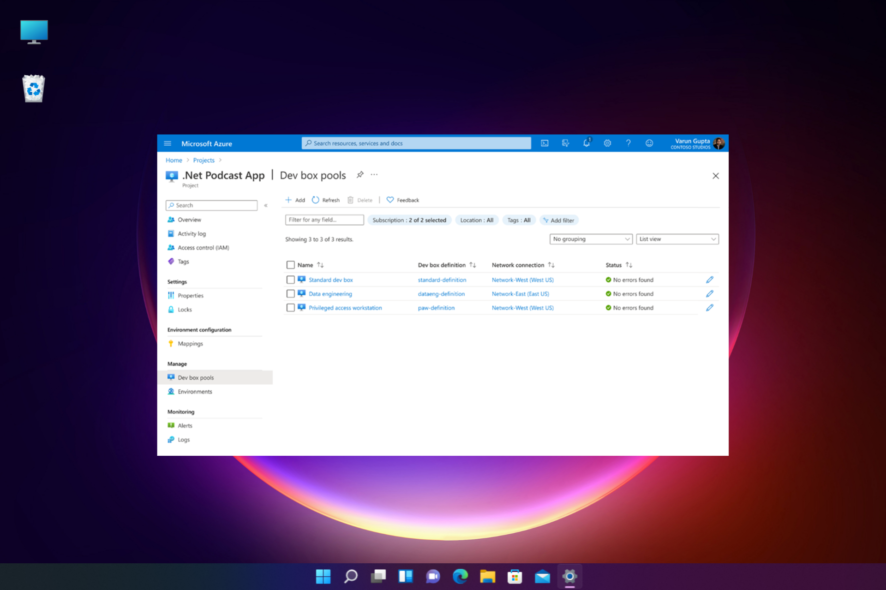Open the help question mark icon

(x=628, y=144)
